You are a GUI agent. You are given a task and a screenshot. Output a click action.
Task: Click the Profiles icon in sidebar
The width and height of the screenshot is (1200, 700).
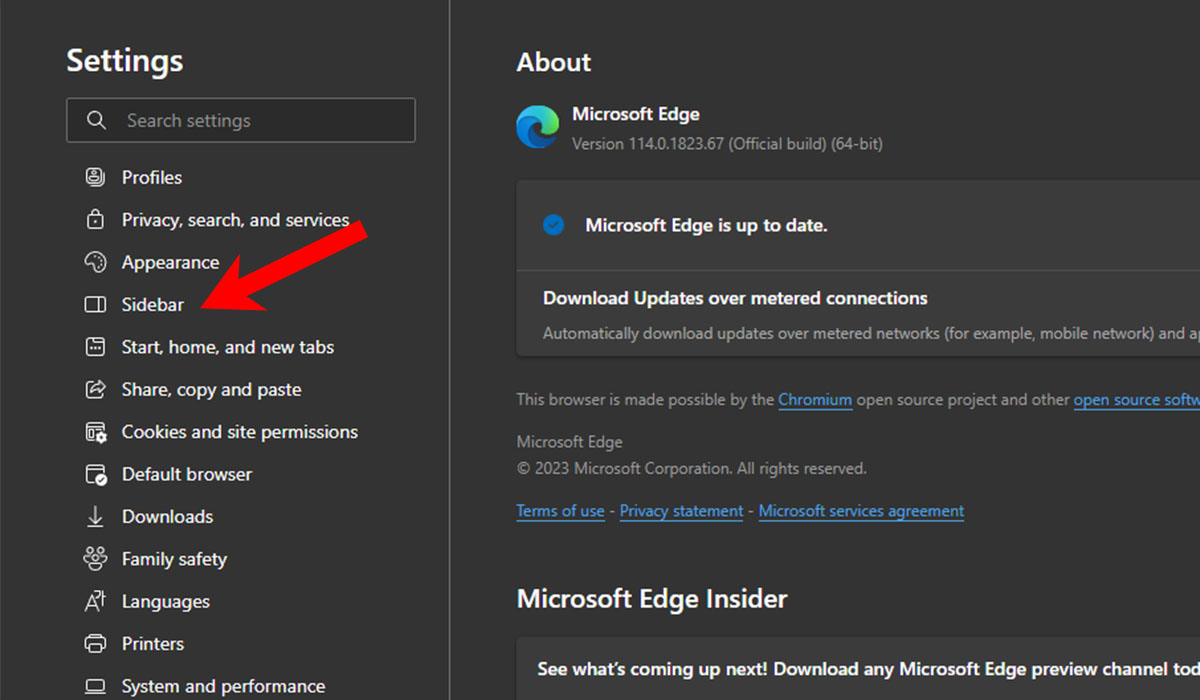[95, 177]
